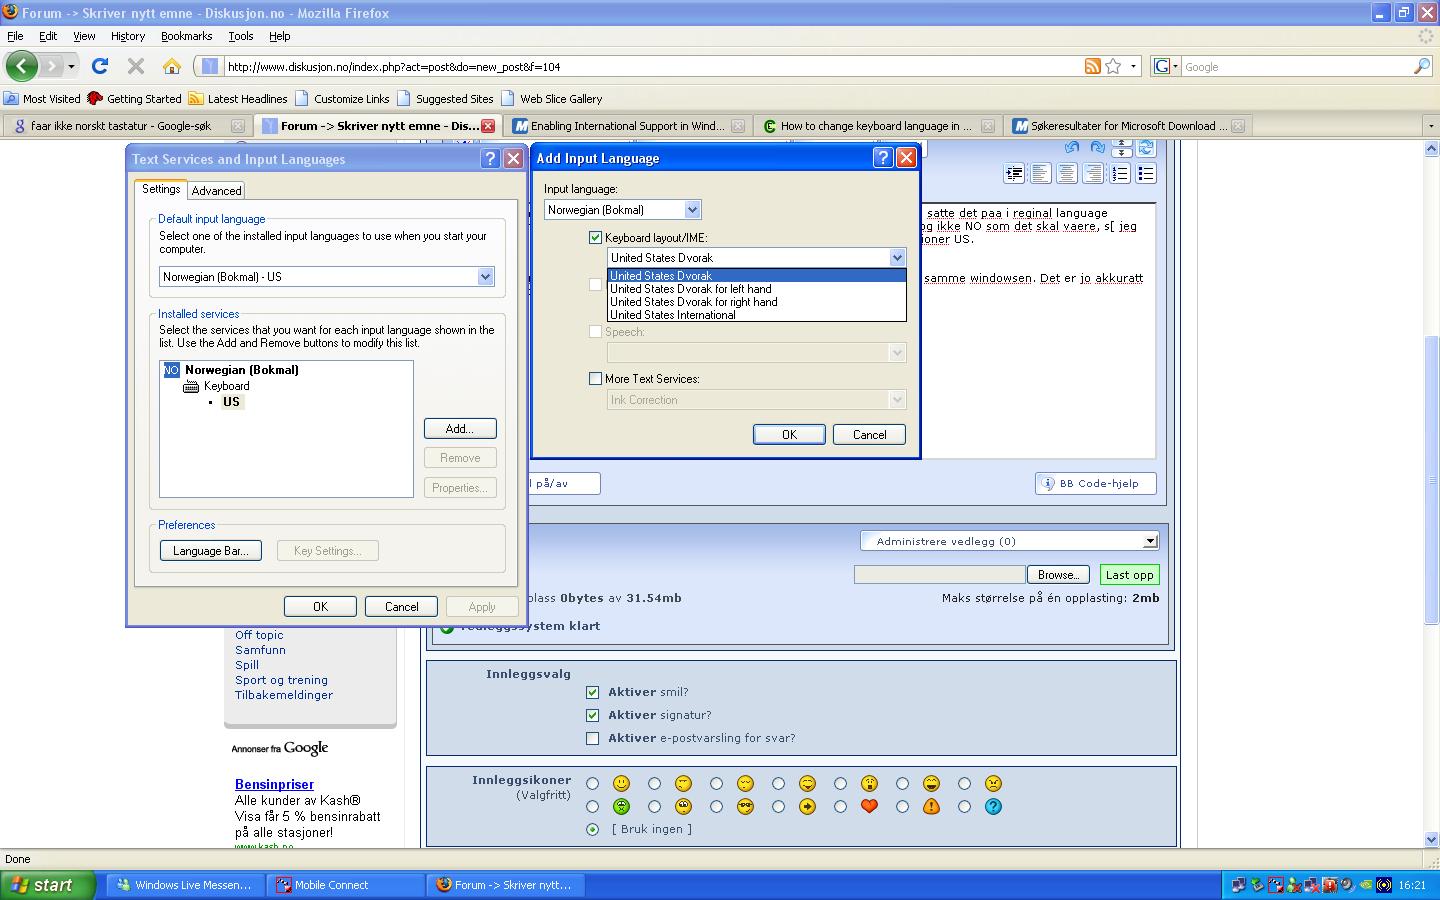This screenshot has width=1440, height=900.
Task: Click OK in Add Input Language dialog
Action: click(789, 434)
